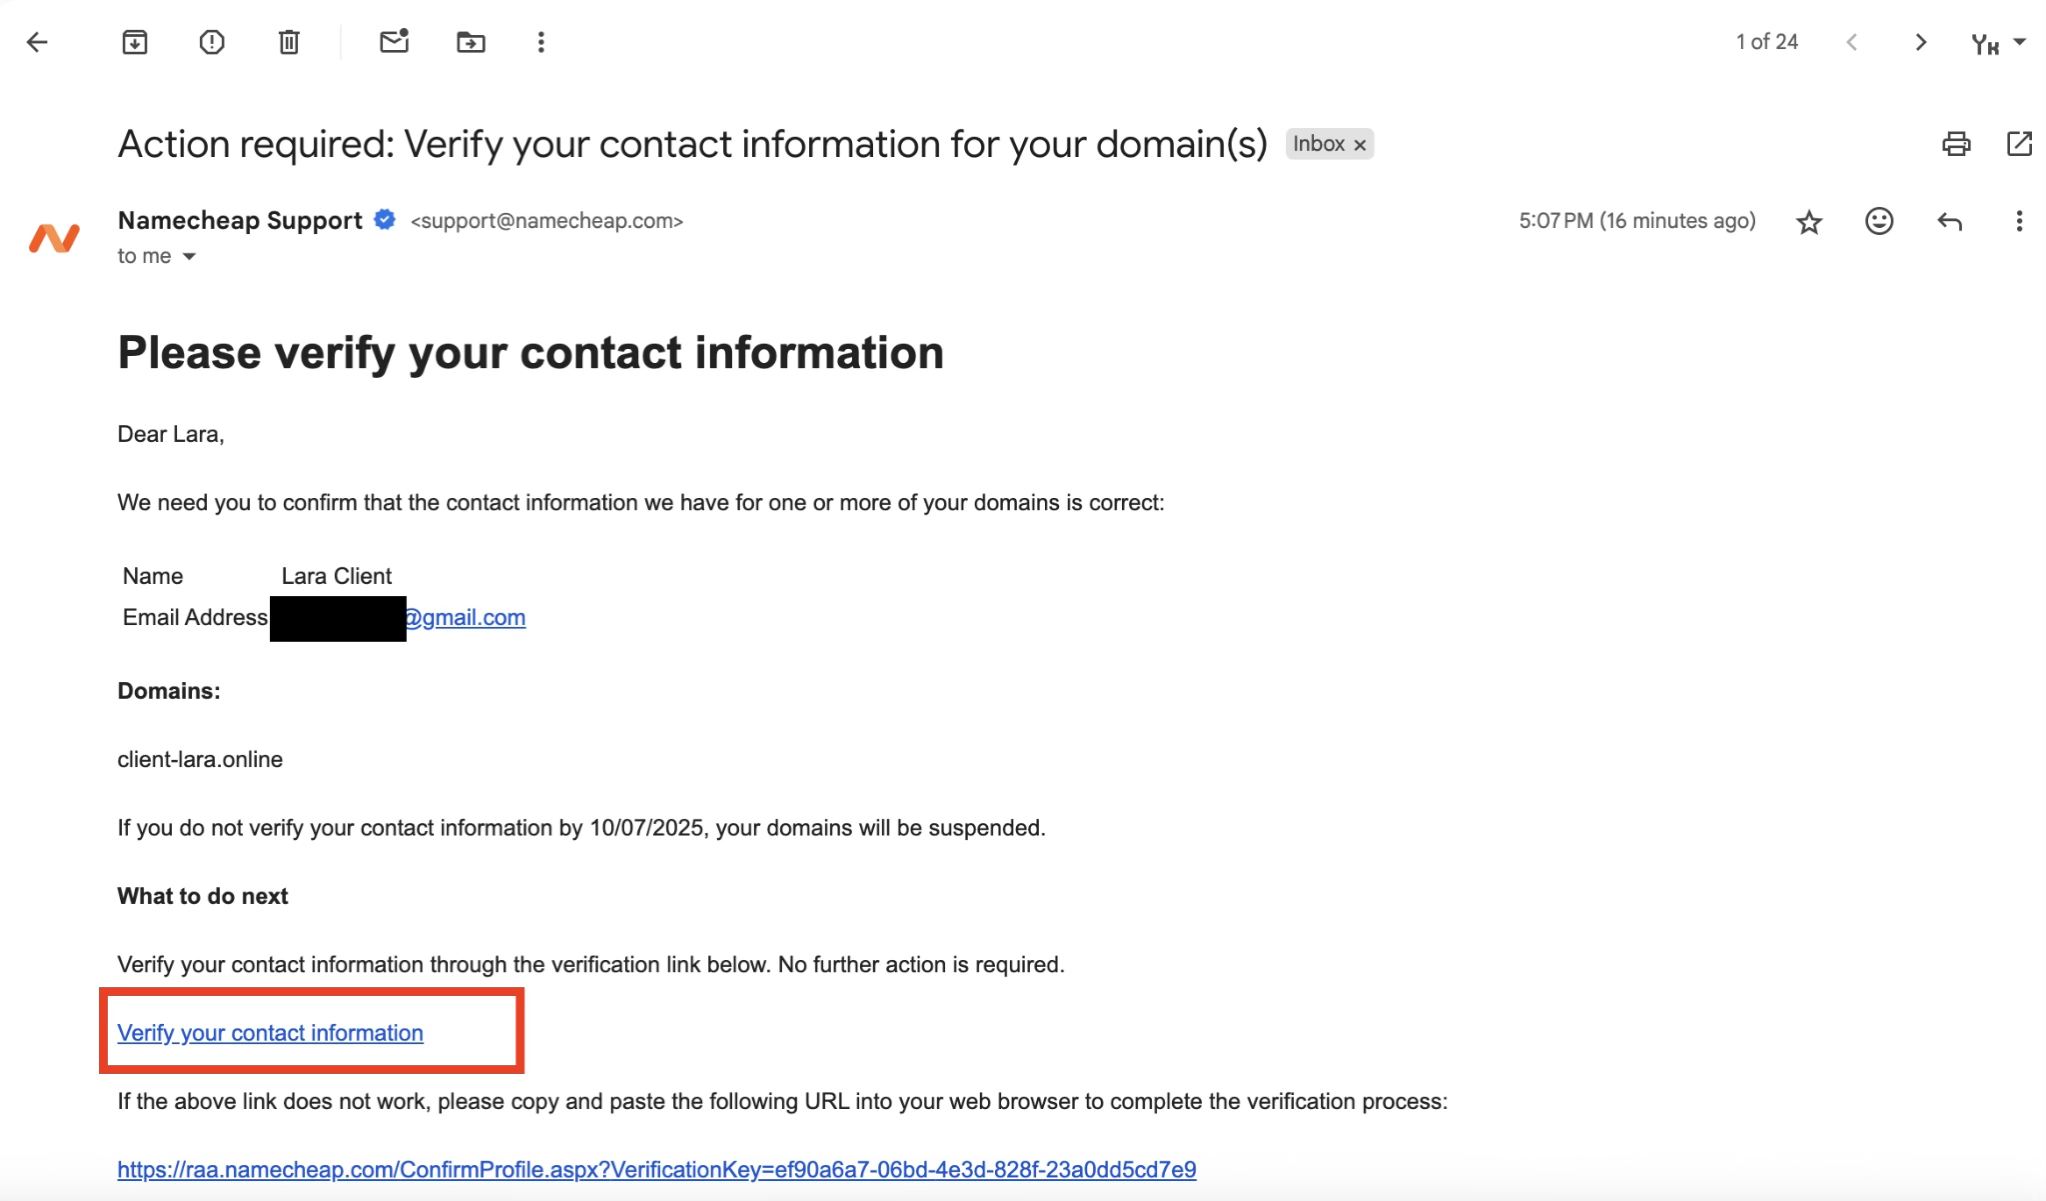This screenshot has height=1201, width=2046.
Task: Report this message as spam
Action: click(x=212, y=42)
